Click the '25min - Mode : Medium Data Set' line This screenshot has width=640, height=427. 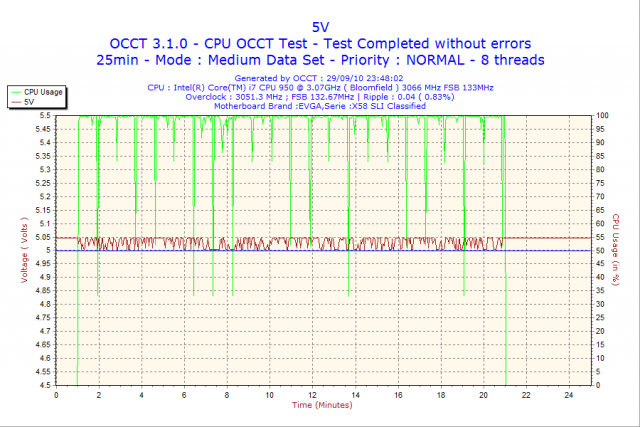tap(320, 60)
